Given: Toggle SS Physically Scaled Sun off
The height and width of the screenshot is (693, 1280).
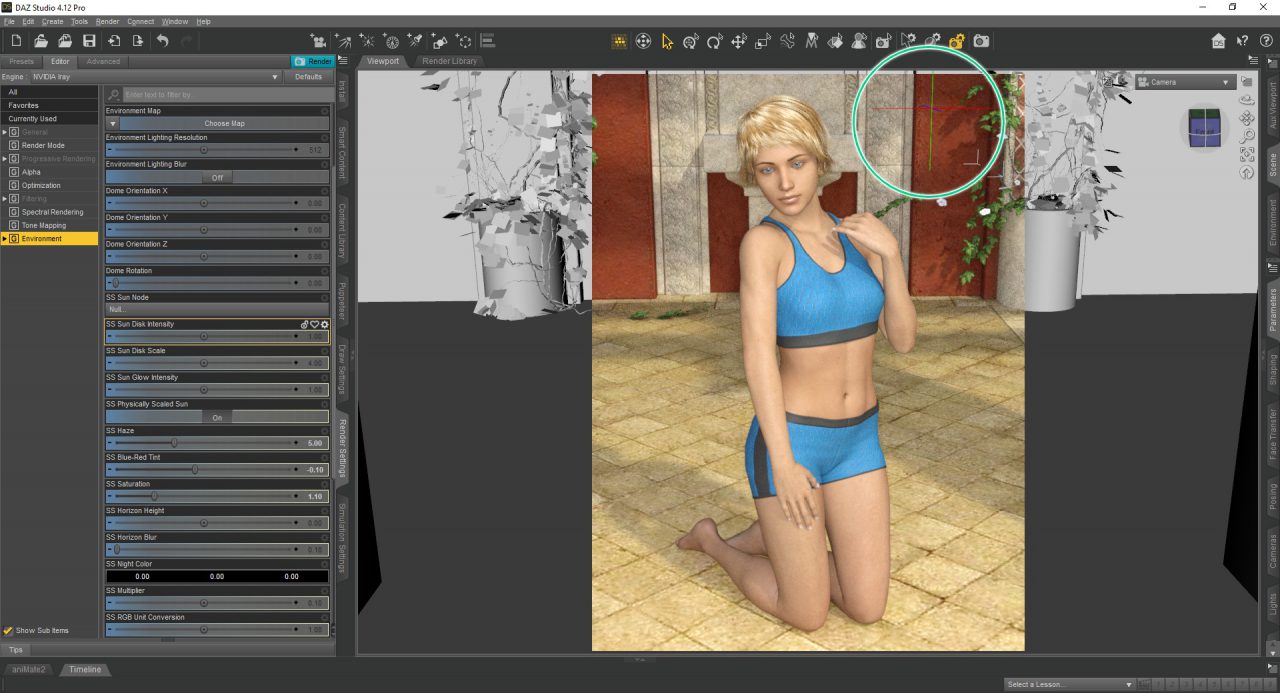Looking at the screenshot, I should coord(216,417).
